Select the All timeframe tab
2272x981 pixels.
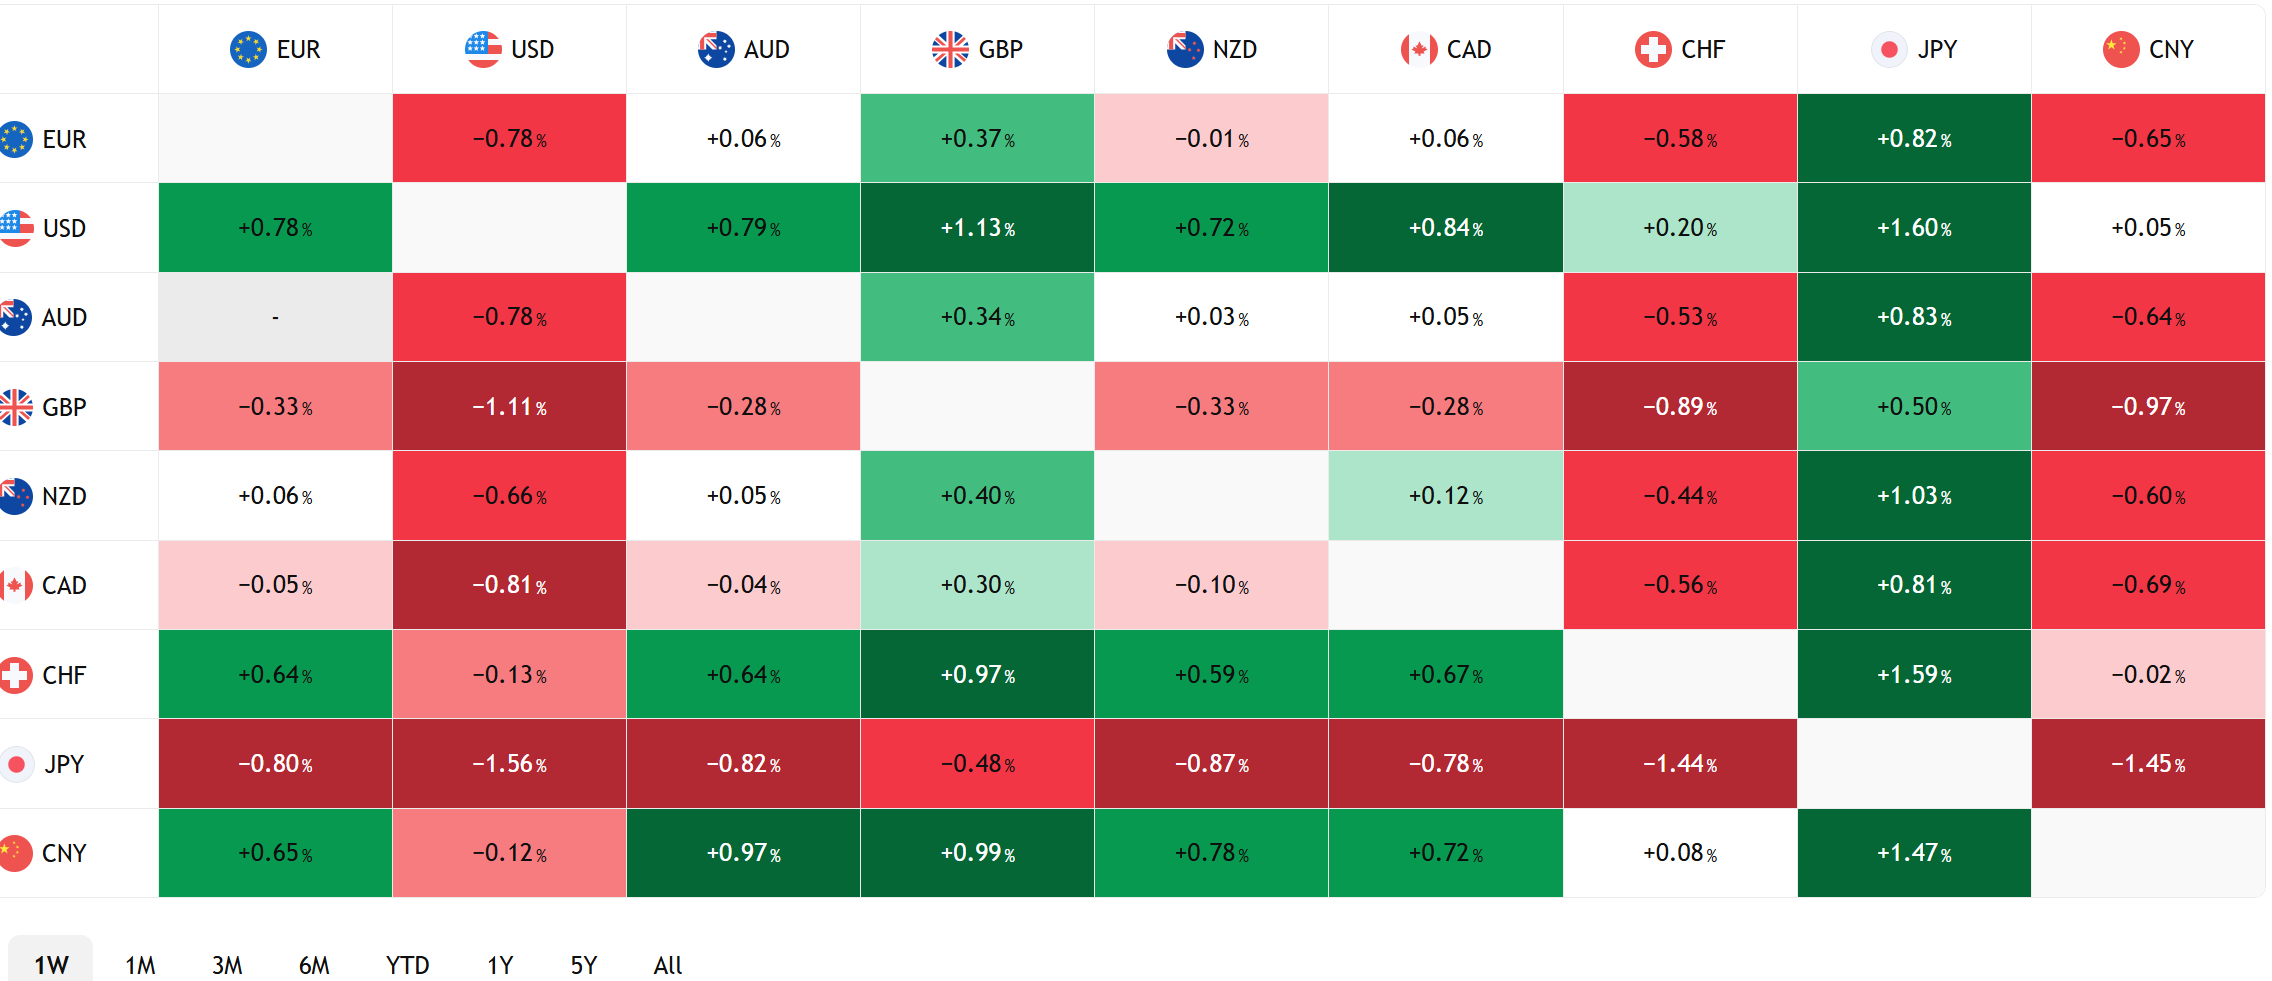[668, 964]
